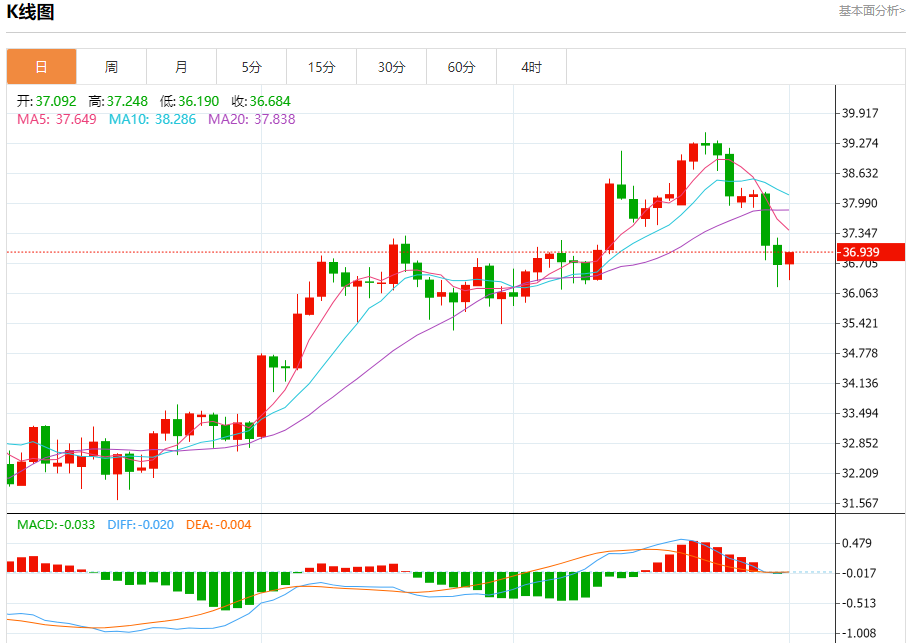Open the 15分 interval tab
The height and width of the screenshot is (643, 911).
pyautogui.click(x=321, y=67)
